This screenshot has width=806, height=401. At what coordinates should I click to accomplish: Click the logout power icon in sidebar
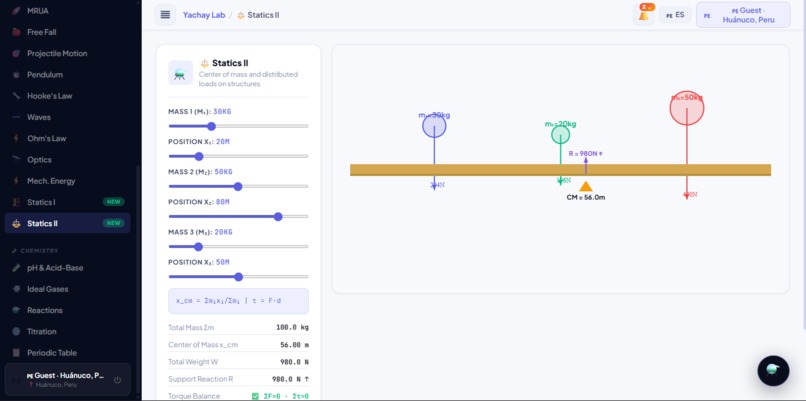tap(117, 380)
